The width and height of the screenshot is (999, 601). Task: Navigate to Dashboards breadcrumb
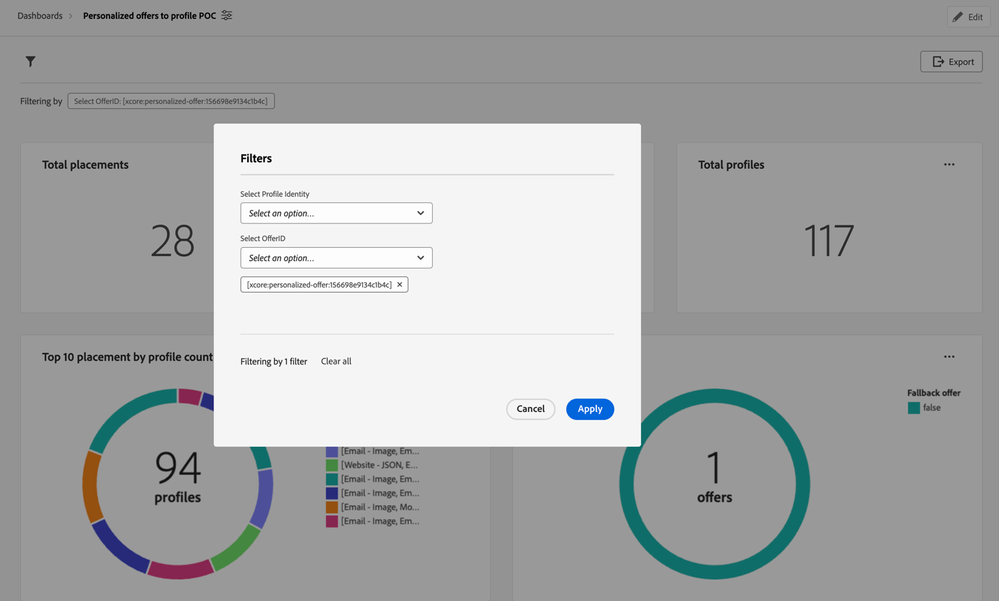click(40, 16)
